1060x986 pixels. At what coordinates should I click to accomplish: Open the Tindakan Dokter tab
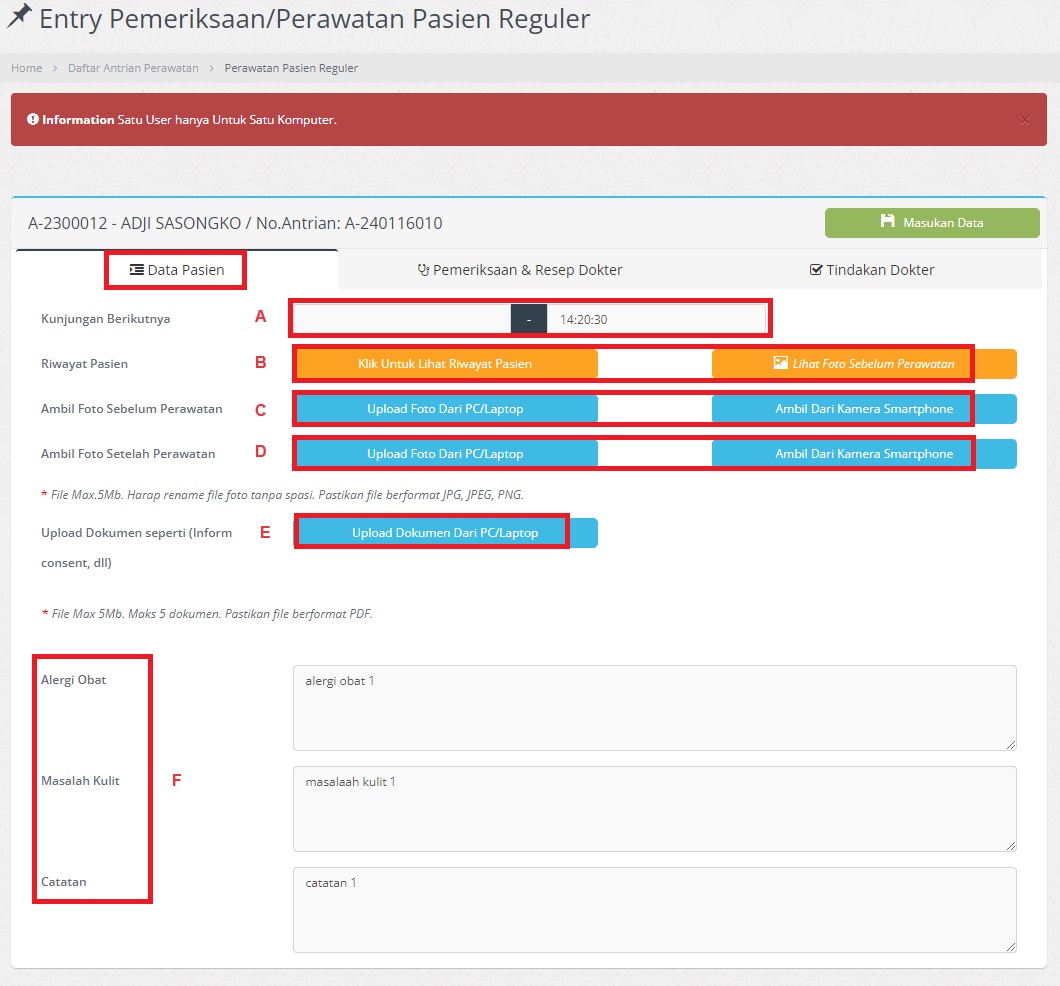click(x=871, y=270)
